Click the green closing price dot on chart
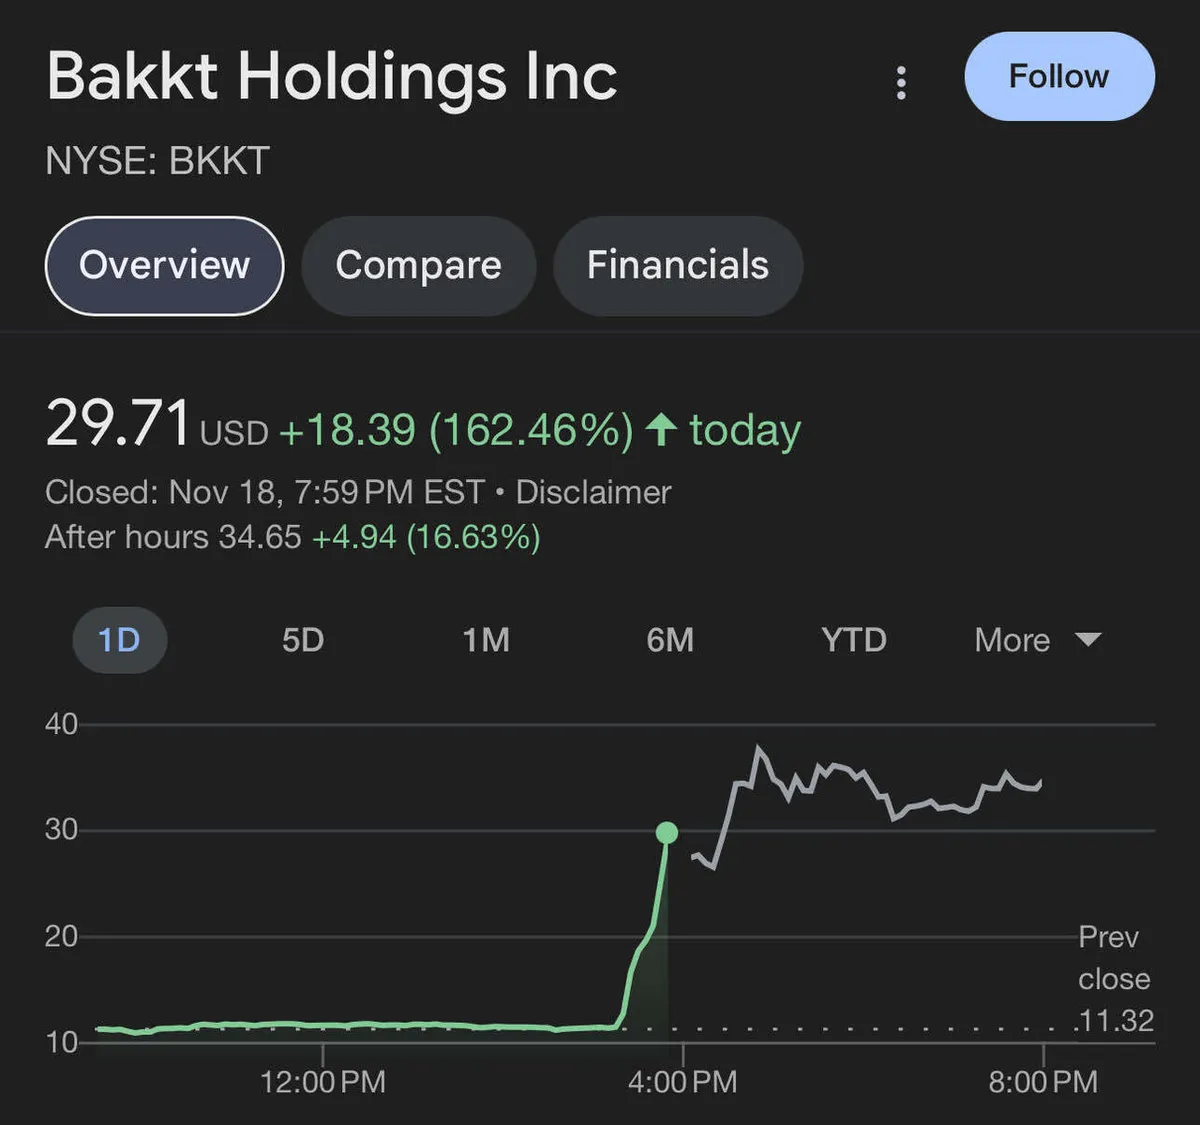Viewport: 1200px width, 1125px height. (667, 832)
